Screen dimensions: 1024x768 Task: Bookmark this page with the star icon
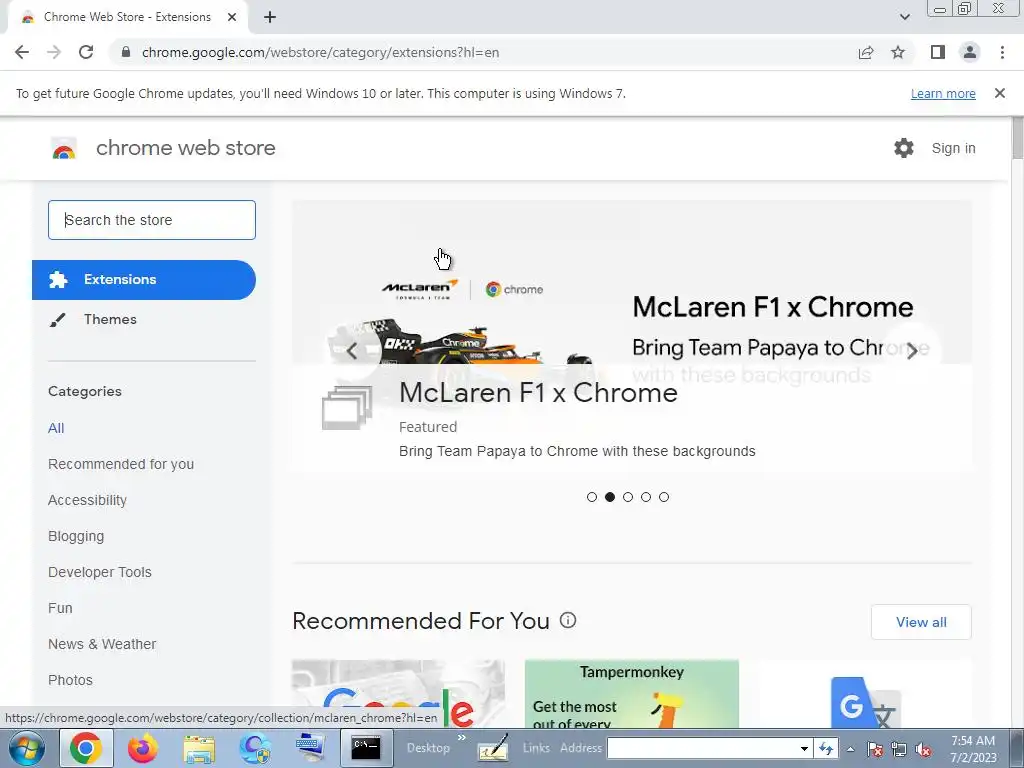click(898, 52)
